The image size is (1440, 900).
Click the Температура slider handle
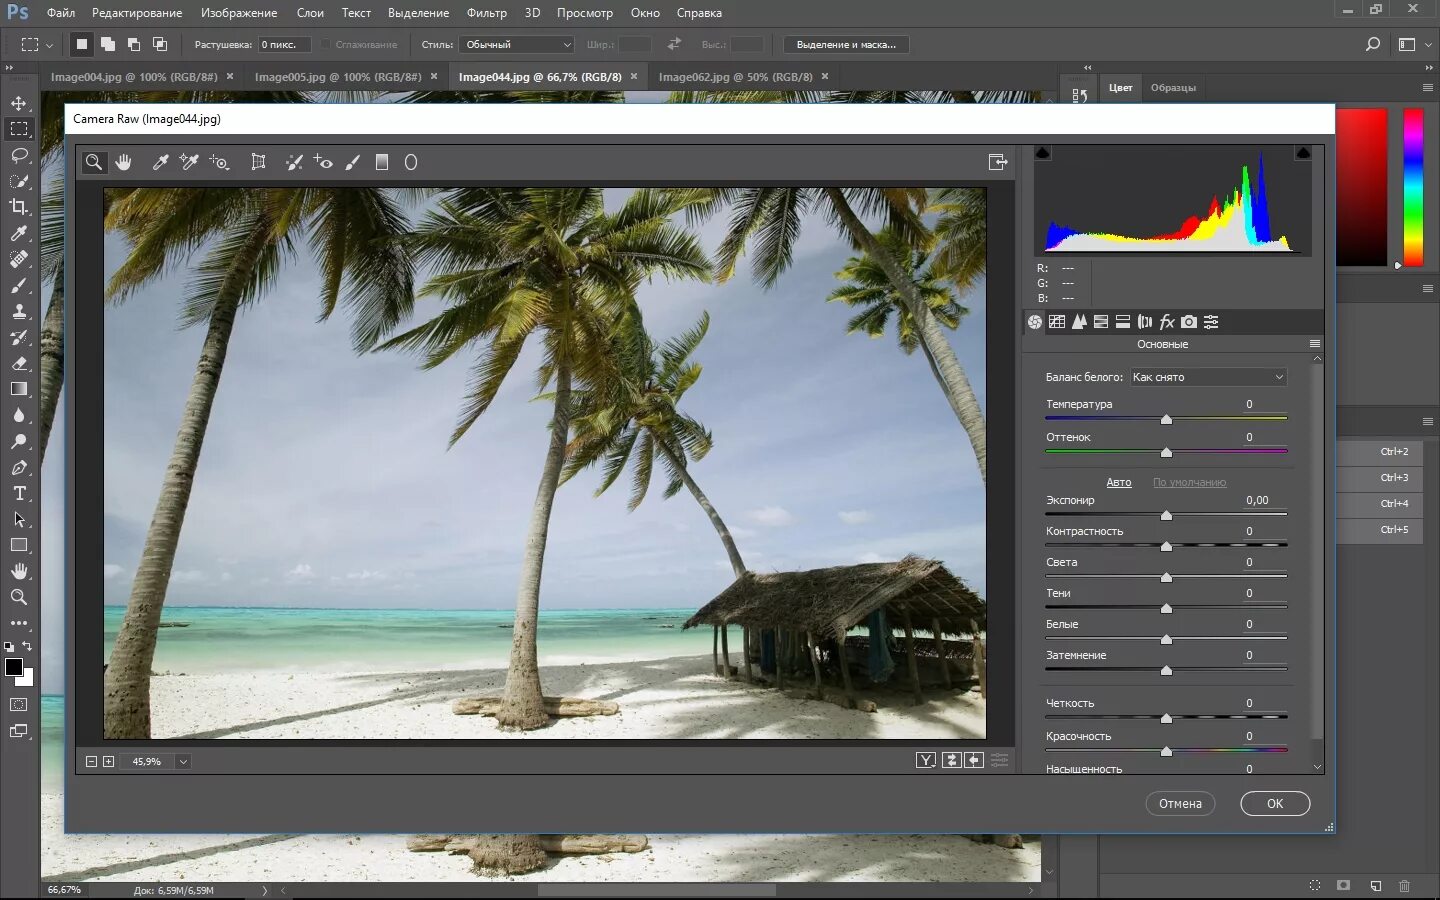click(x=1166, y=420)
